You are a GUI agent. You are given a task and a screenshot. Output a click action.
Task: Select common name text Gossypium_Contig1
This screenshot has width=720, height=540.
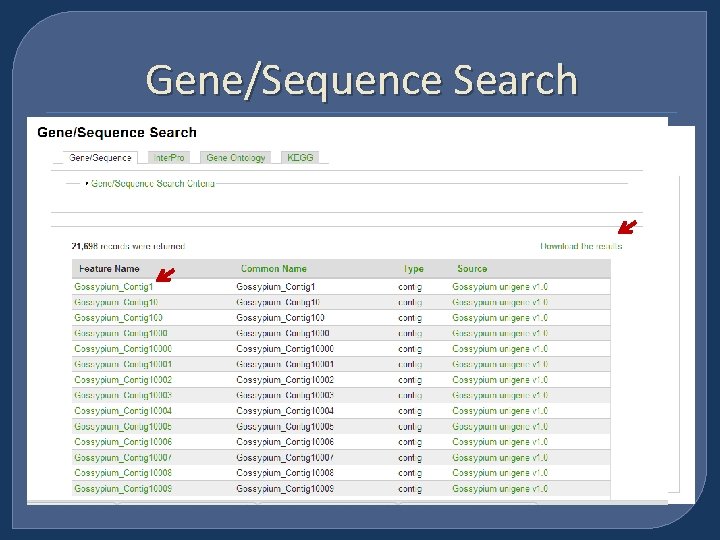276,287
